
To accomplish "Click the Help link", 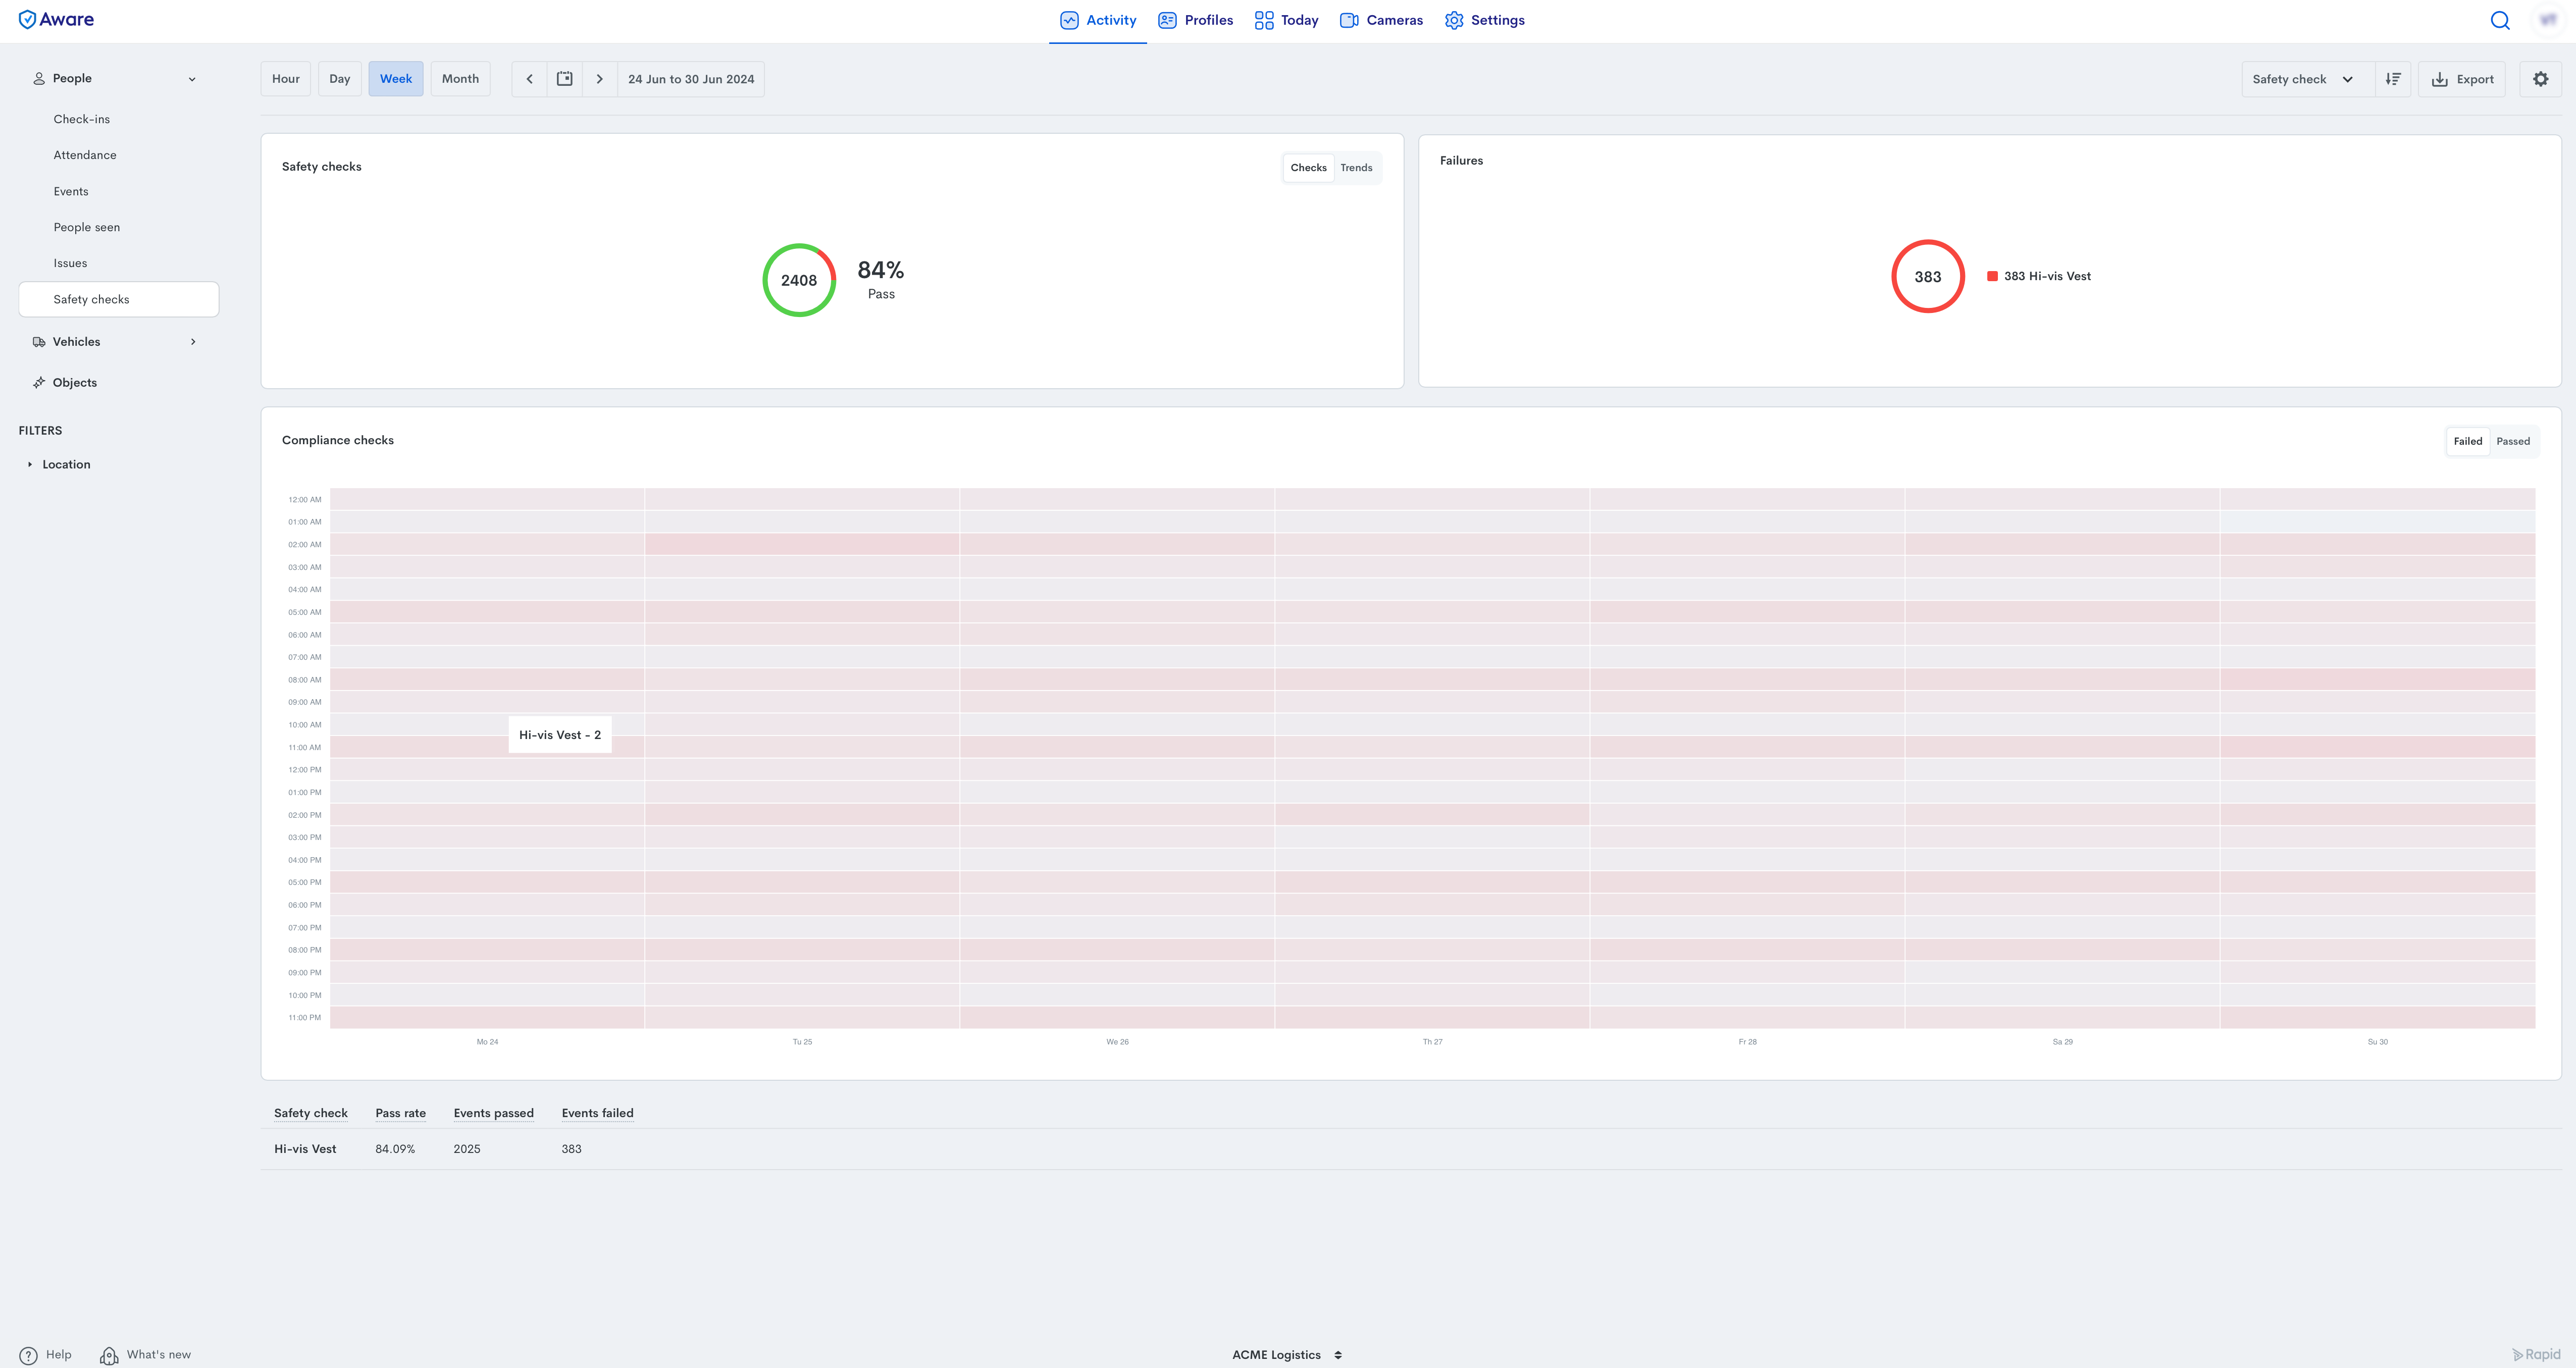I will point(59,1355).
